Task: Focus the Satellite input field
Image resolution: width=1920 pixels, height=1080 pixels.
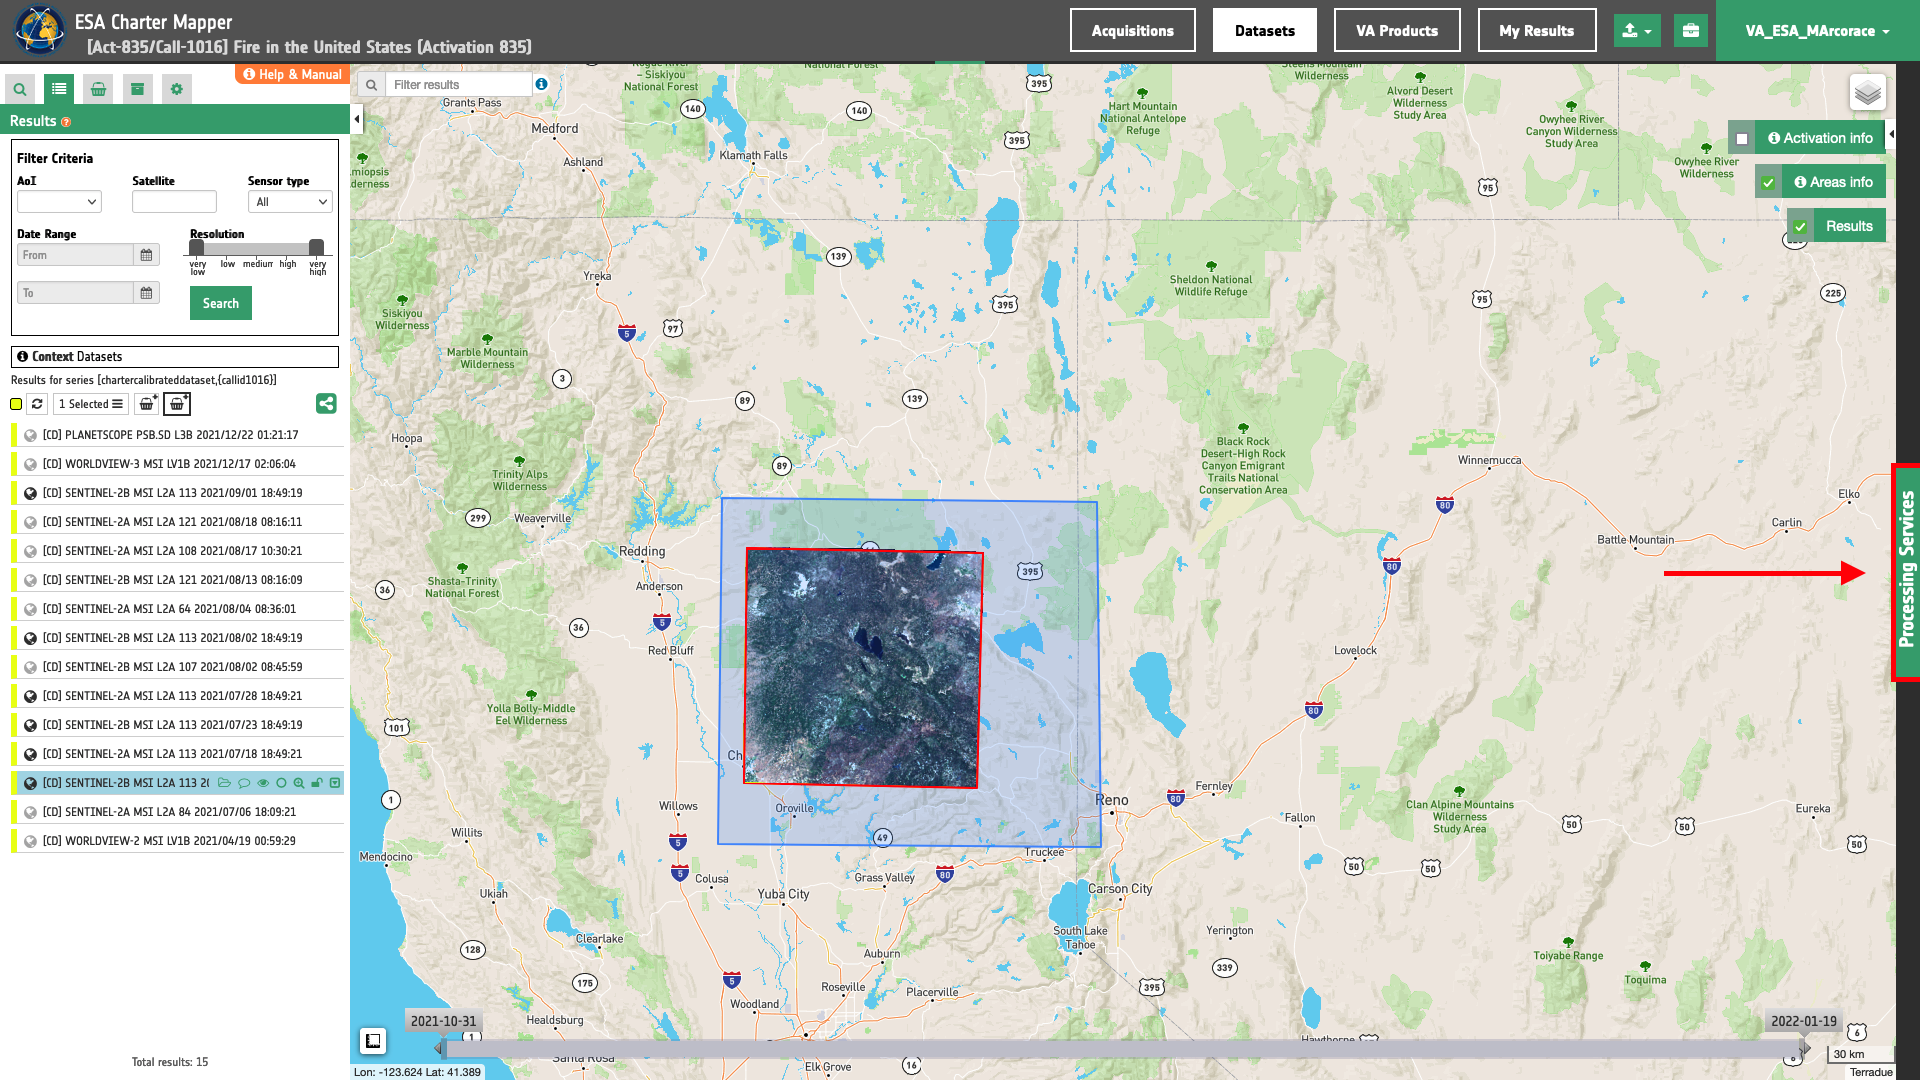Action: click(174, 202)
